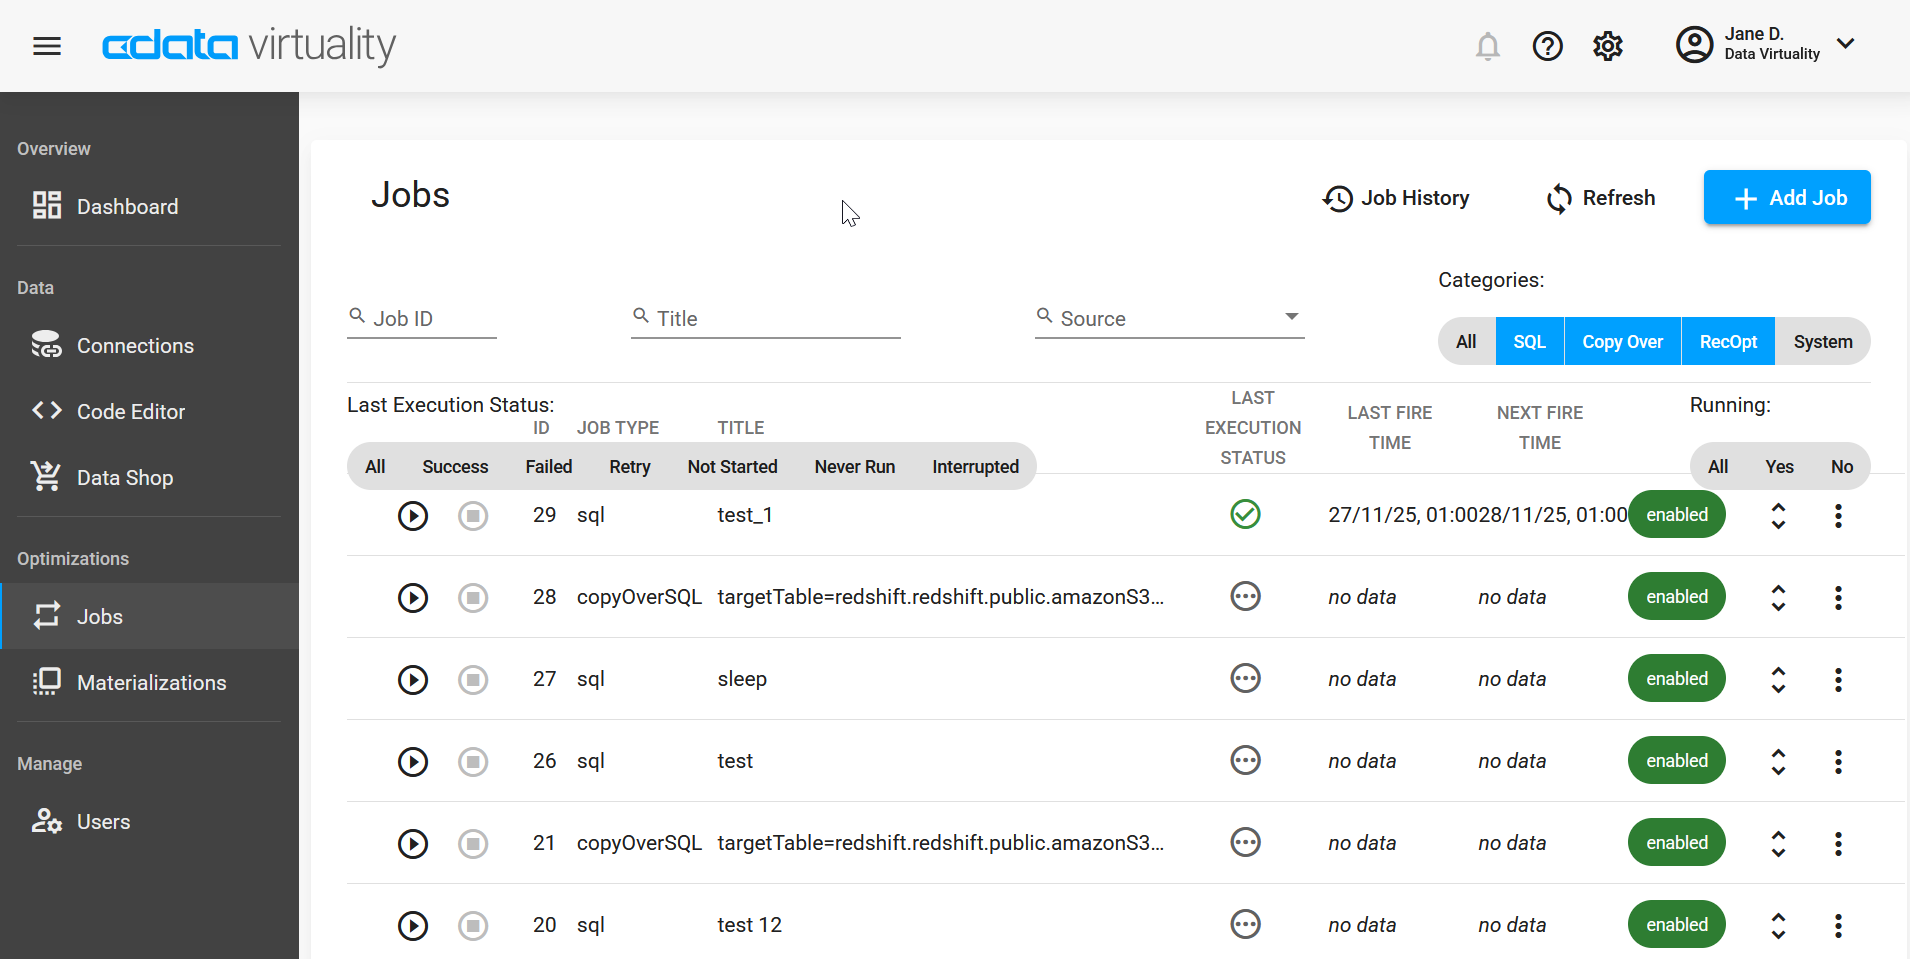Screen dimensions: 1910x959
Task: Open the help icon in the top bar
Action: pos(1547,46)
